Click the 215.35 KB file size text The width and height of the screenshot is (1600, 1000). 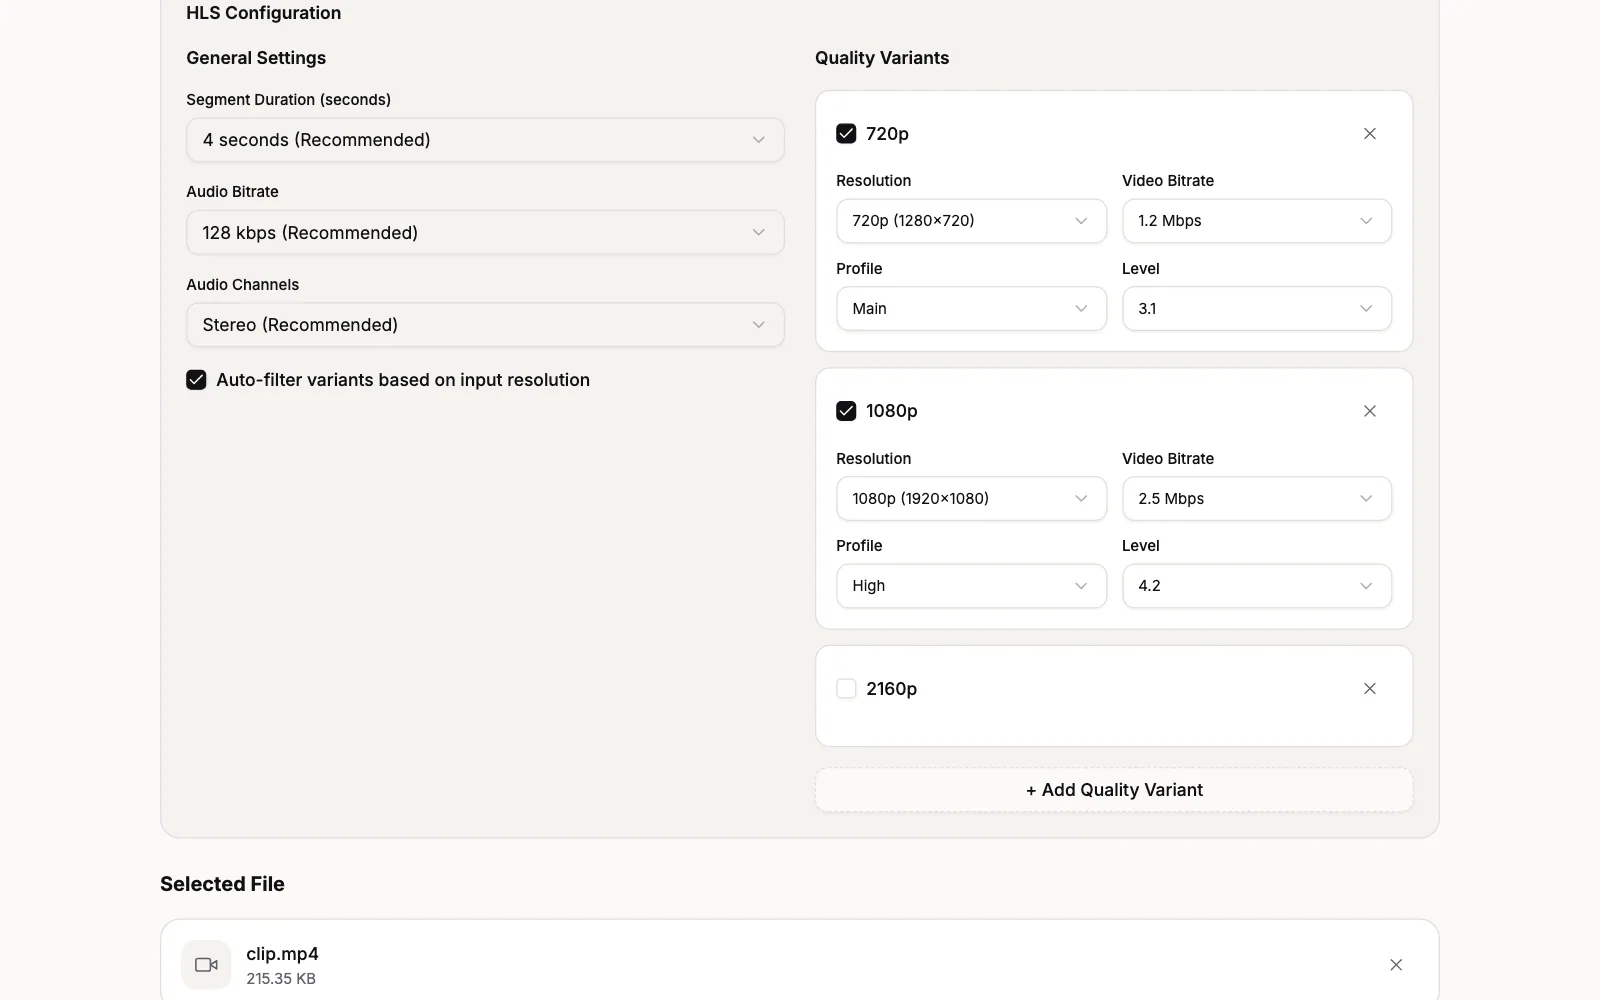tap(281, 979)
